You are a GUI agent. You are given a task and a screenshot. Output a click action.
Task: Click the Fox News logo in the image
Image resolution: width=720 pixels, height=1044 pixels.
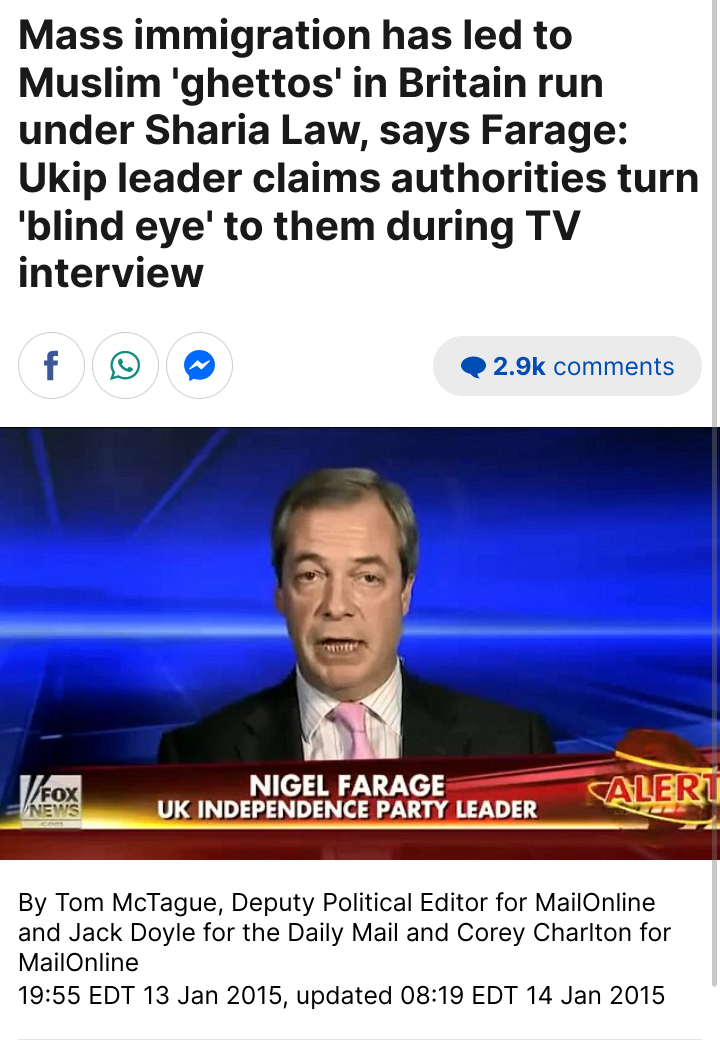click(x=51, y=802)
